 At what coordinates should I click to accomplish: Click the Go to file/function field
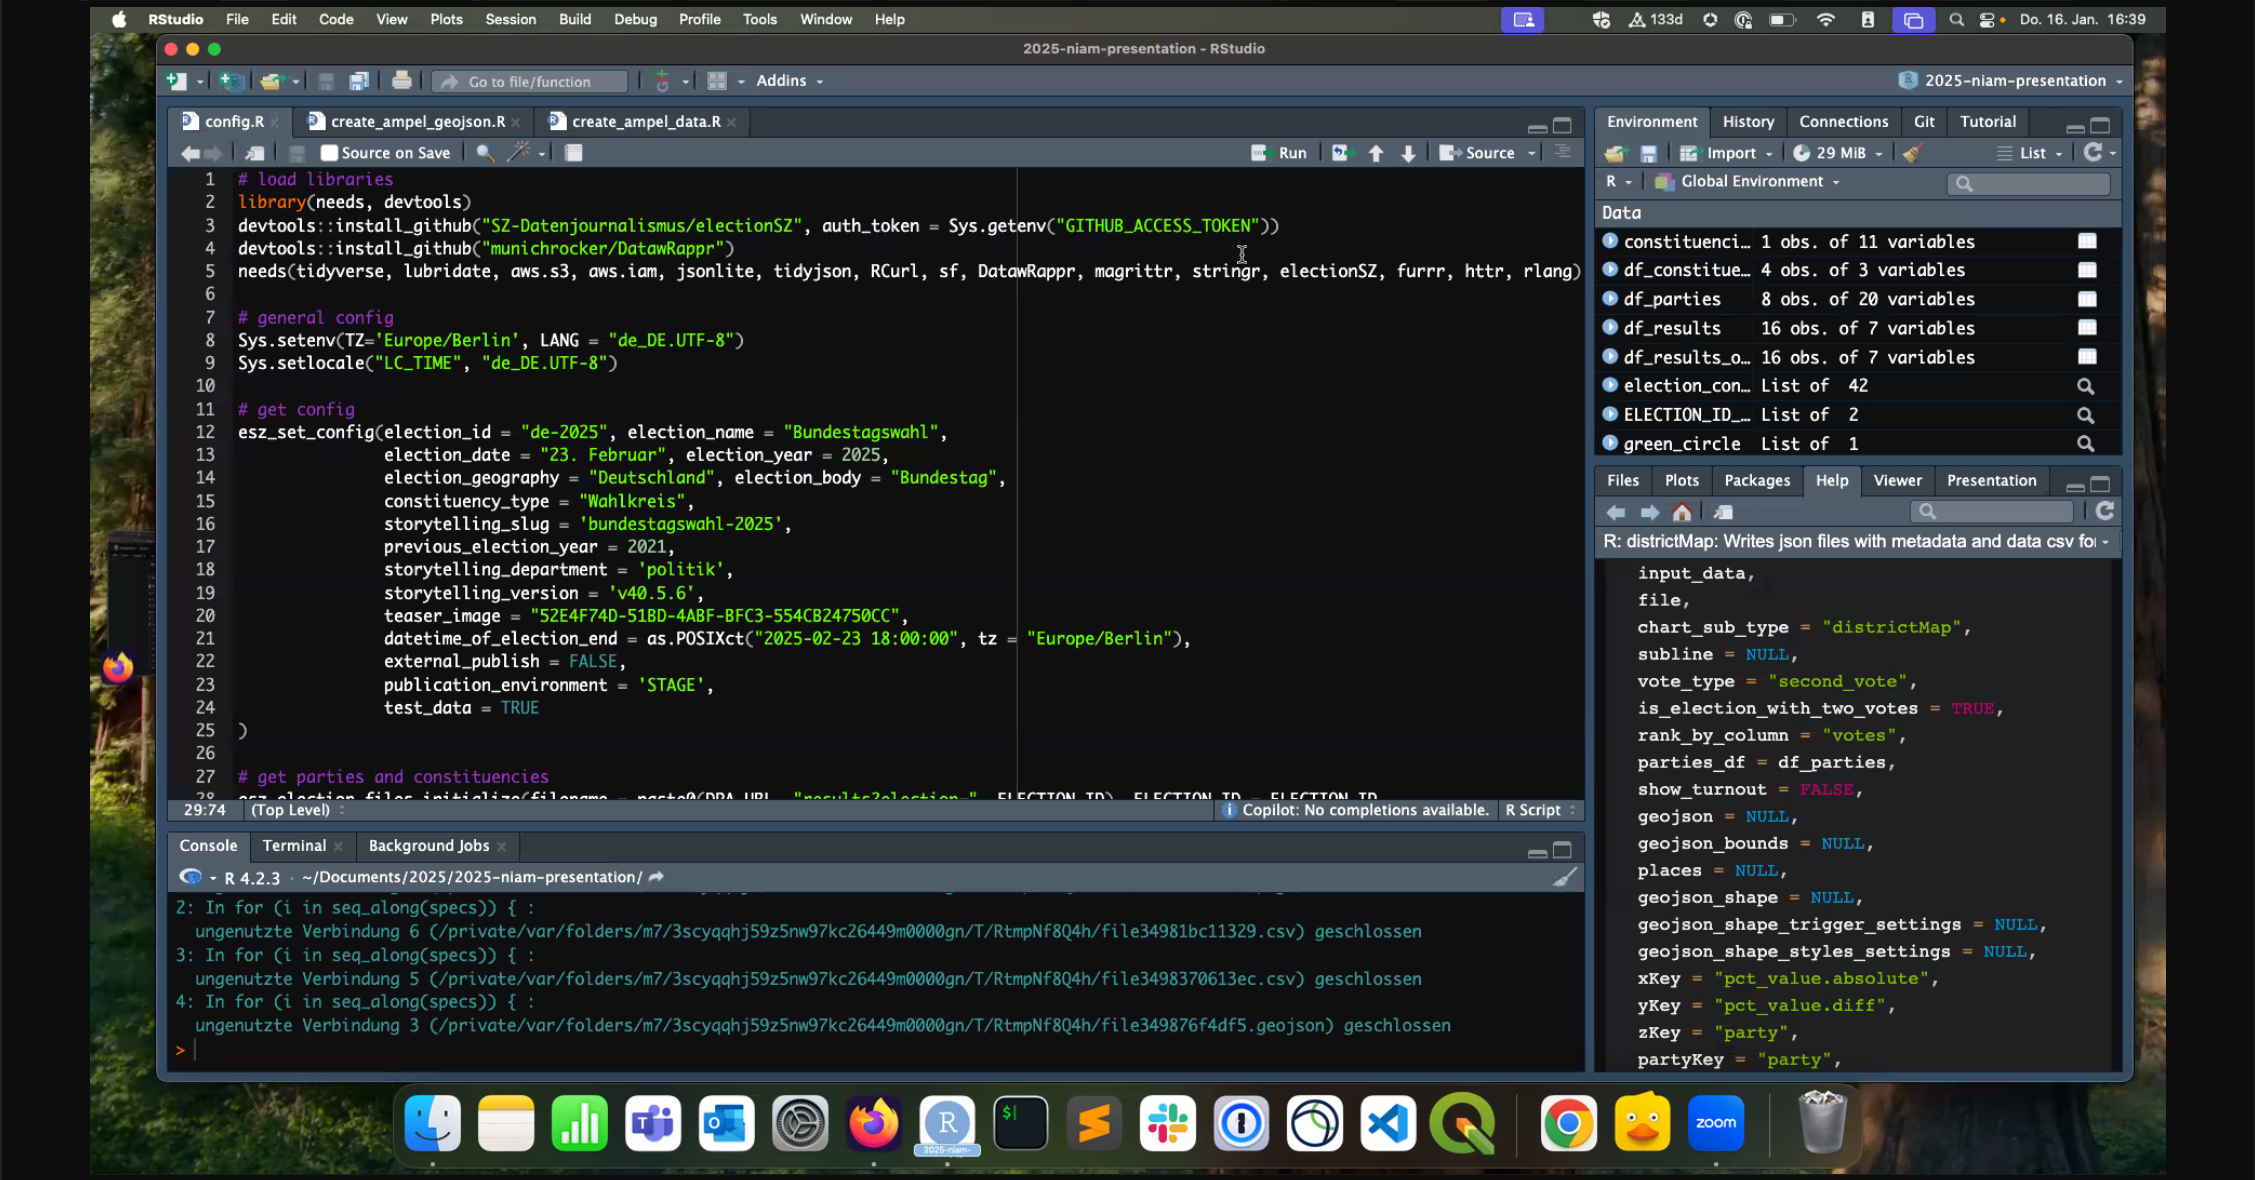click(530, 82)
